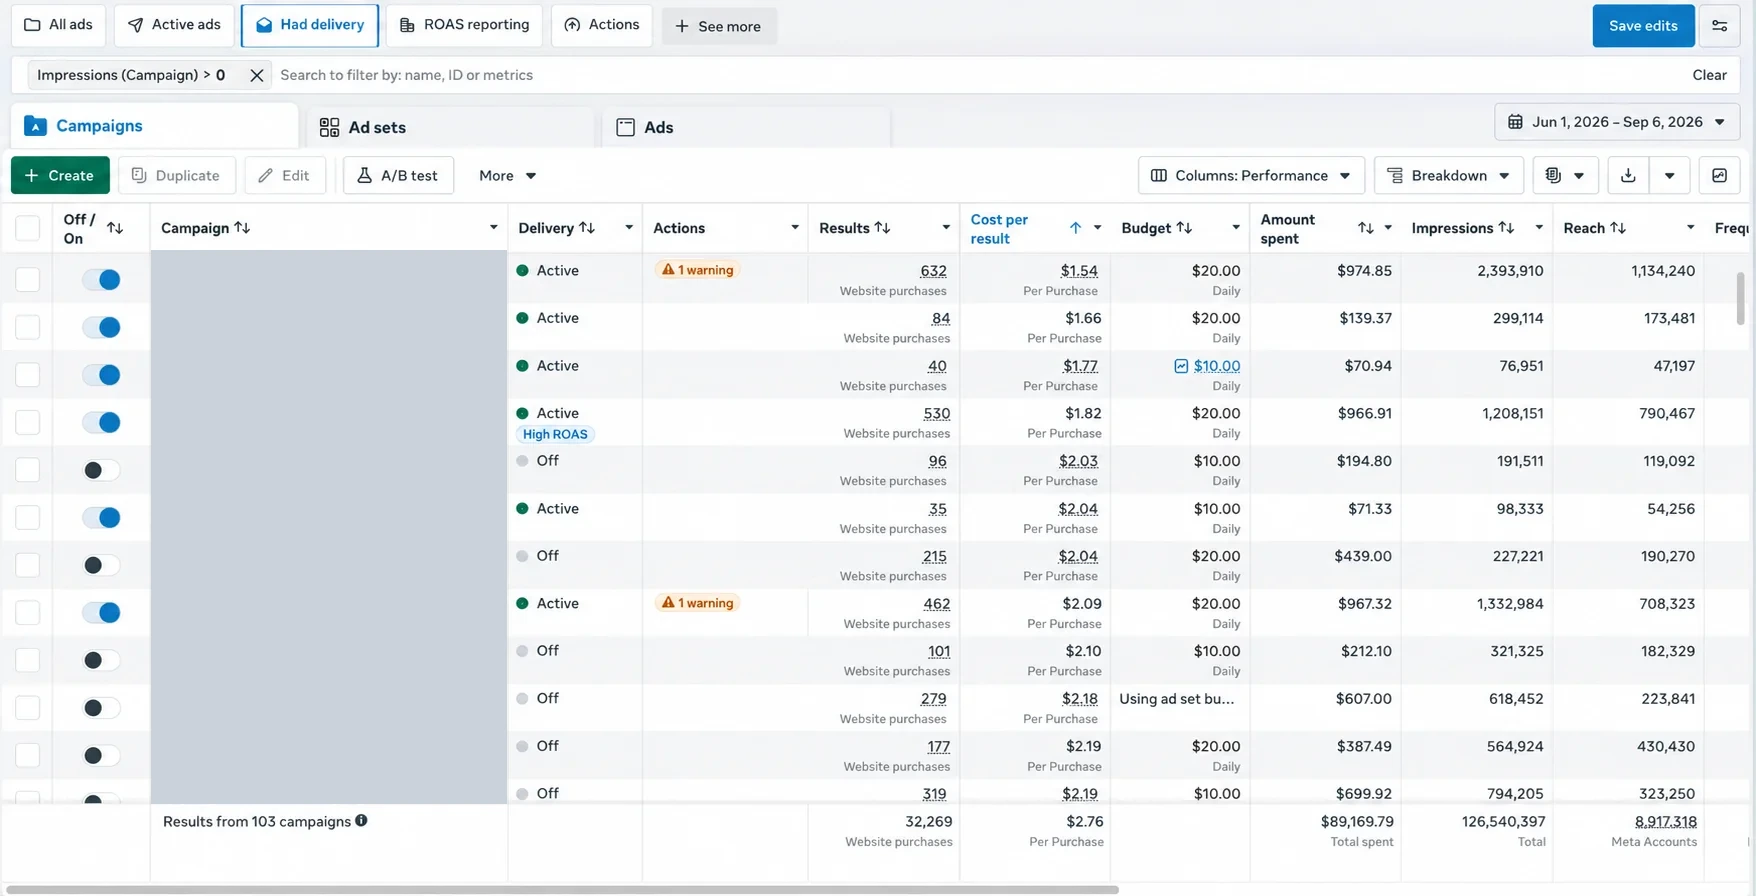Sort the Impressions column arrows
Screen dimensions: 1756x896
[x=1506, y=227]
